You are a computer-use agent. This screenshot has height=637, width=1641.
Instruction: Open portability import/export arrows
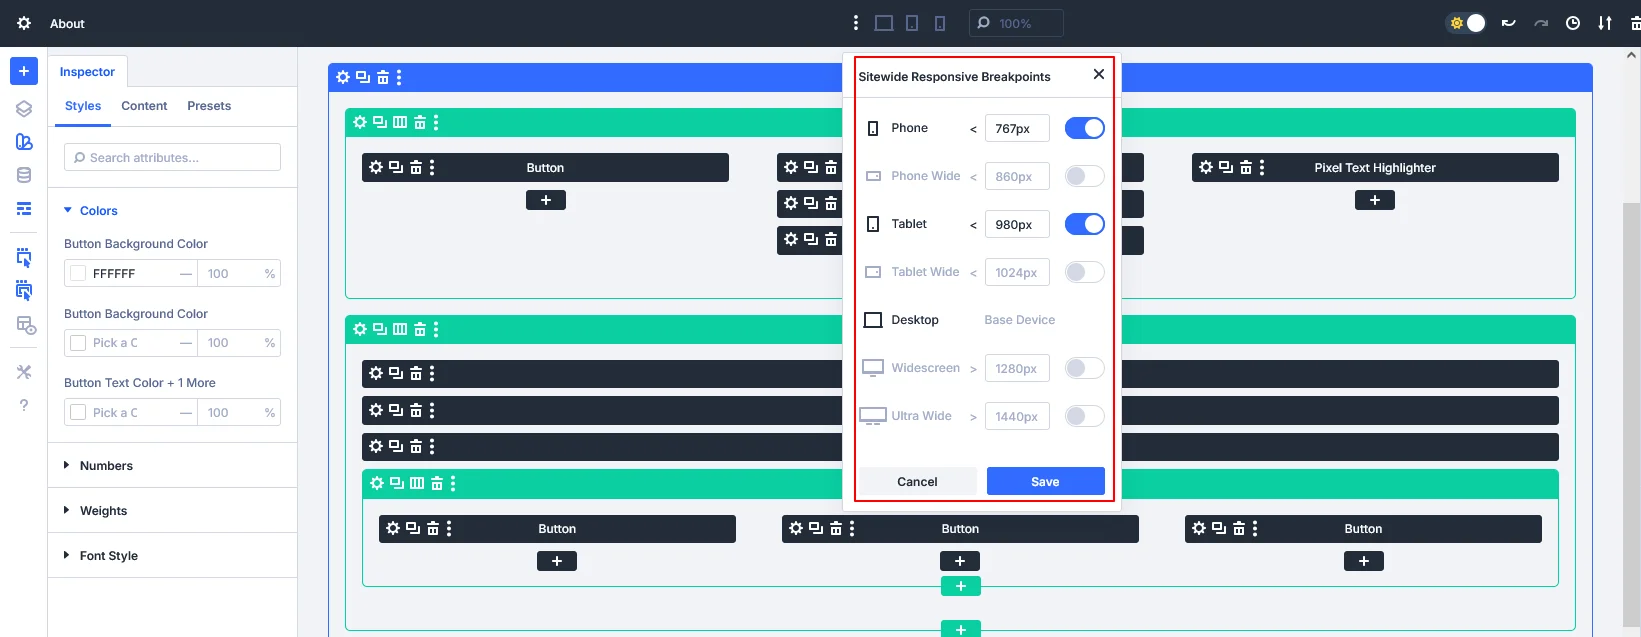pyautogui.click(x=1605, y=23)
